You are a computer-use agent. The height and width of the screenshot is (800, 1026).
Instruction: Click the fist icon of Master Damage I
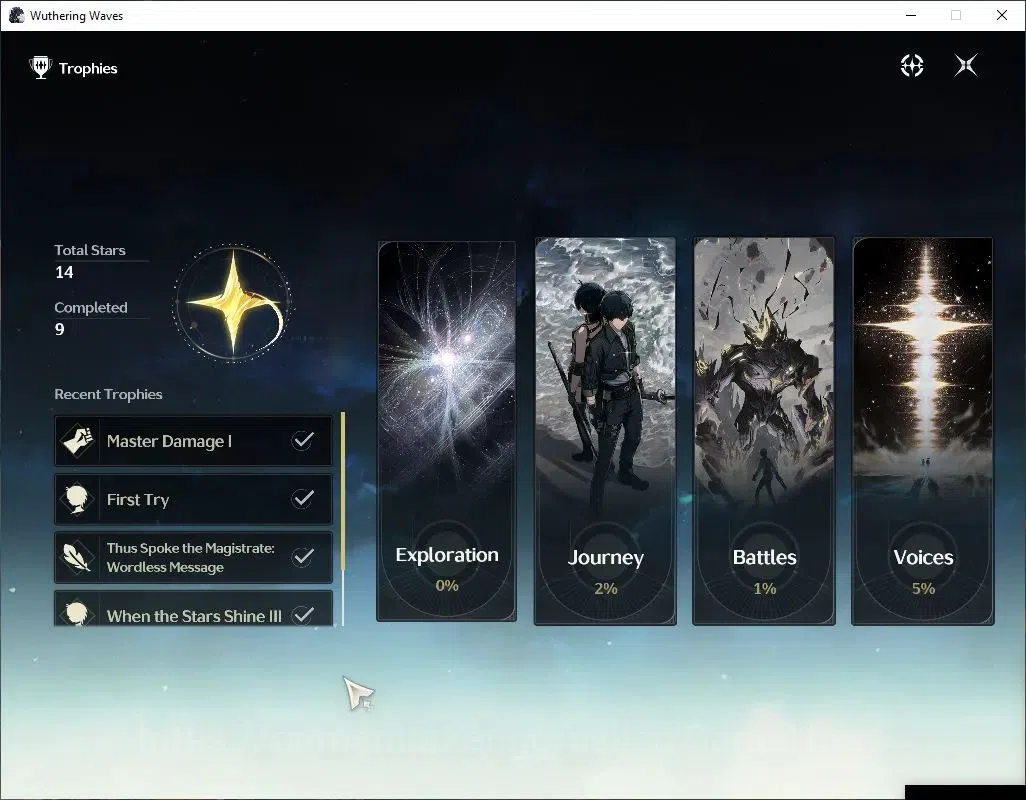[x=77, y=441]
